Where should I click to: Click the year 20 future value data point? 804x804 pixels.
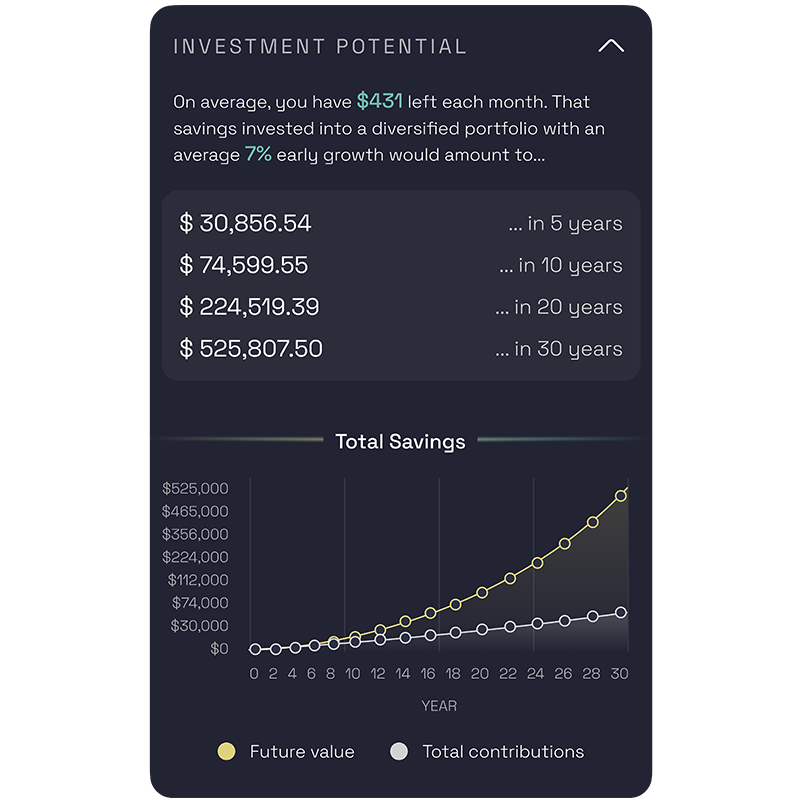pos(482,593)
